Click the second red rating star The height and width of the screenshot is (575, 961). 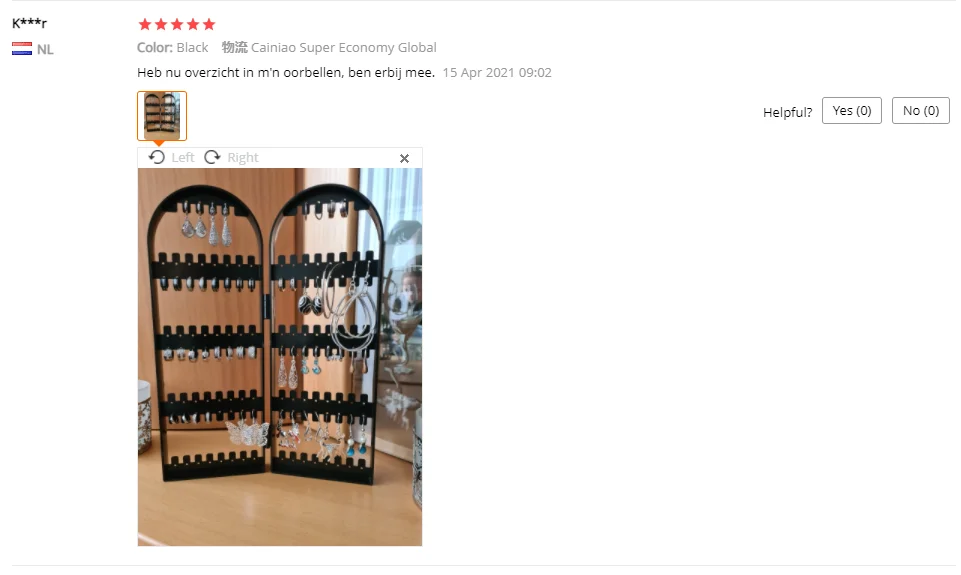point(161,25)
